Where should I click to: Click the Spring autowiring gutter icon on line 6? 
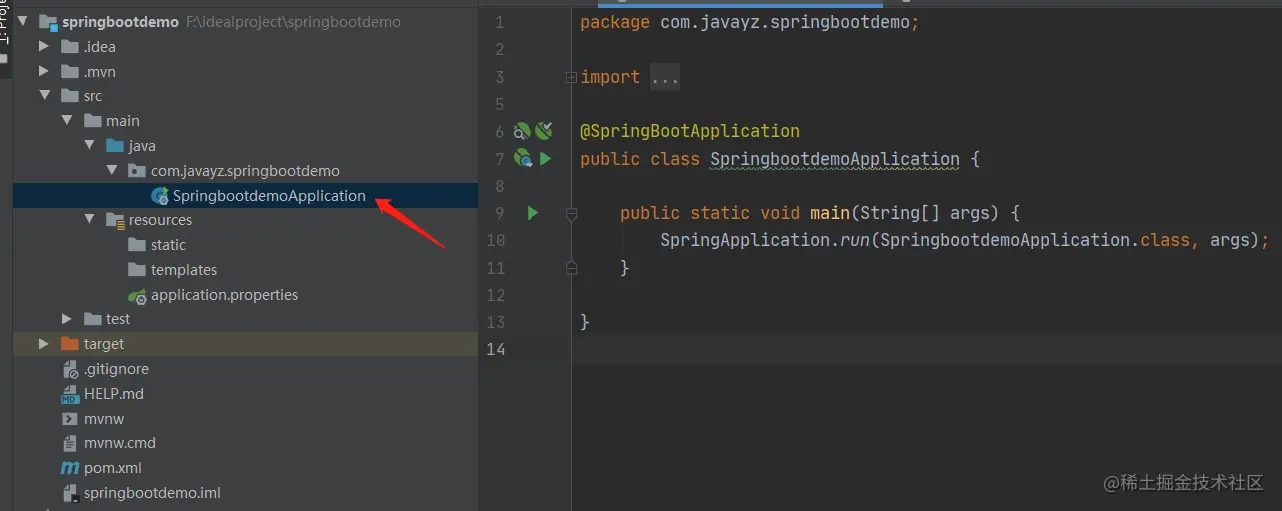click(x=543, y=130)
